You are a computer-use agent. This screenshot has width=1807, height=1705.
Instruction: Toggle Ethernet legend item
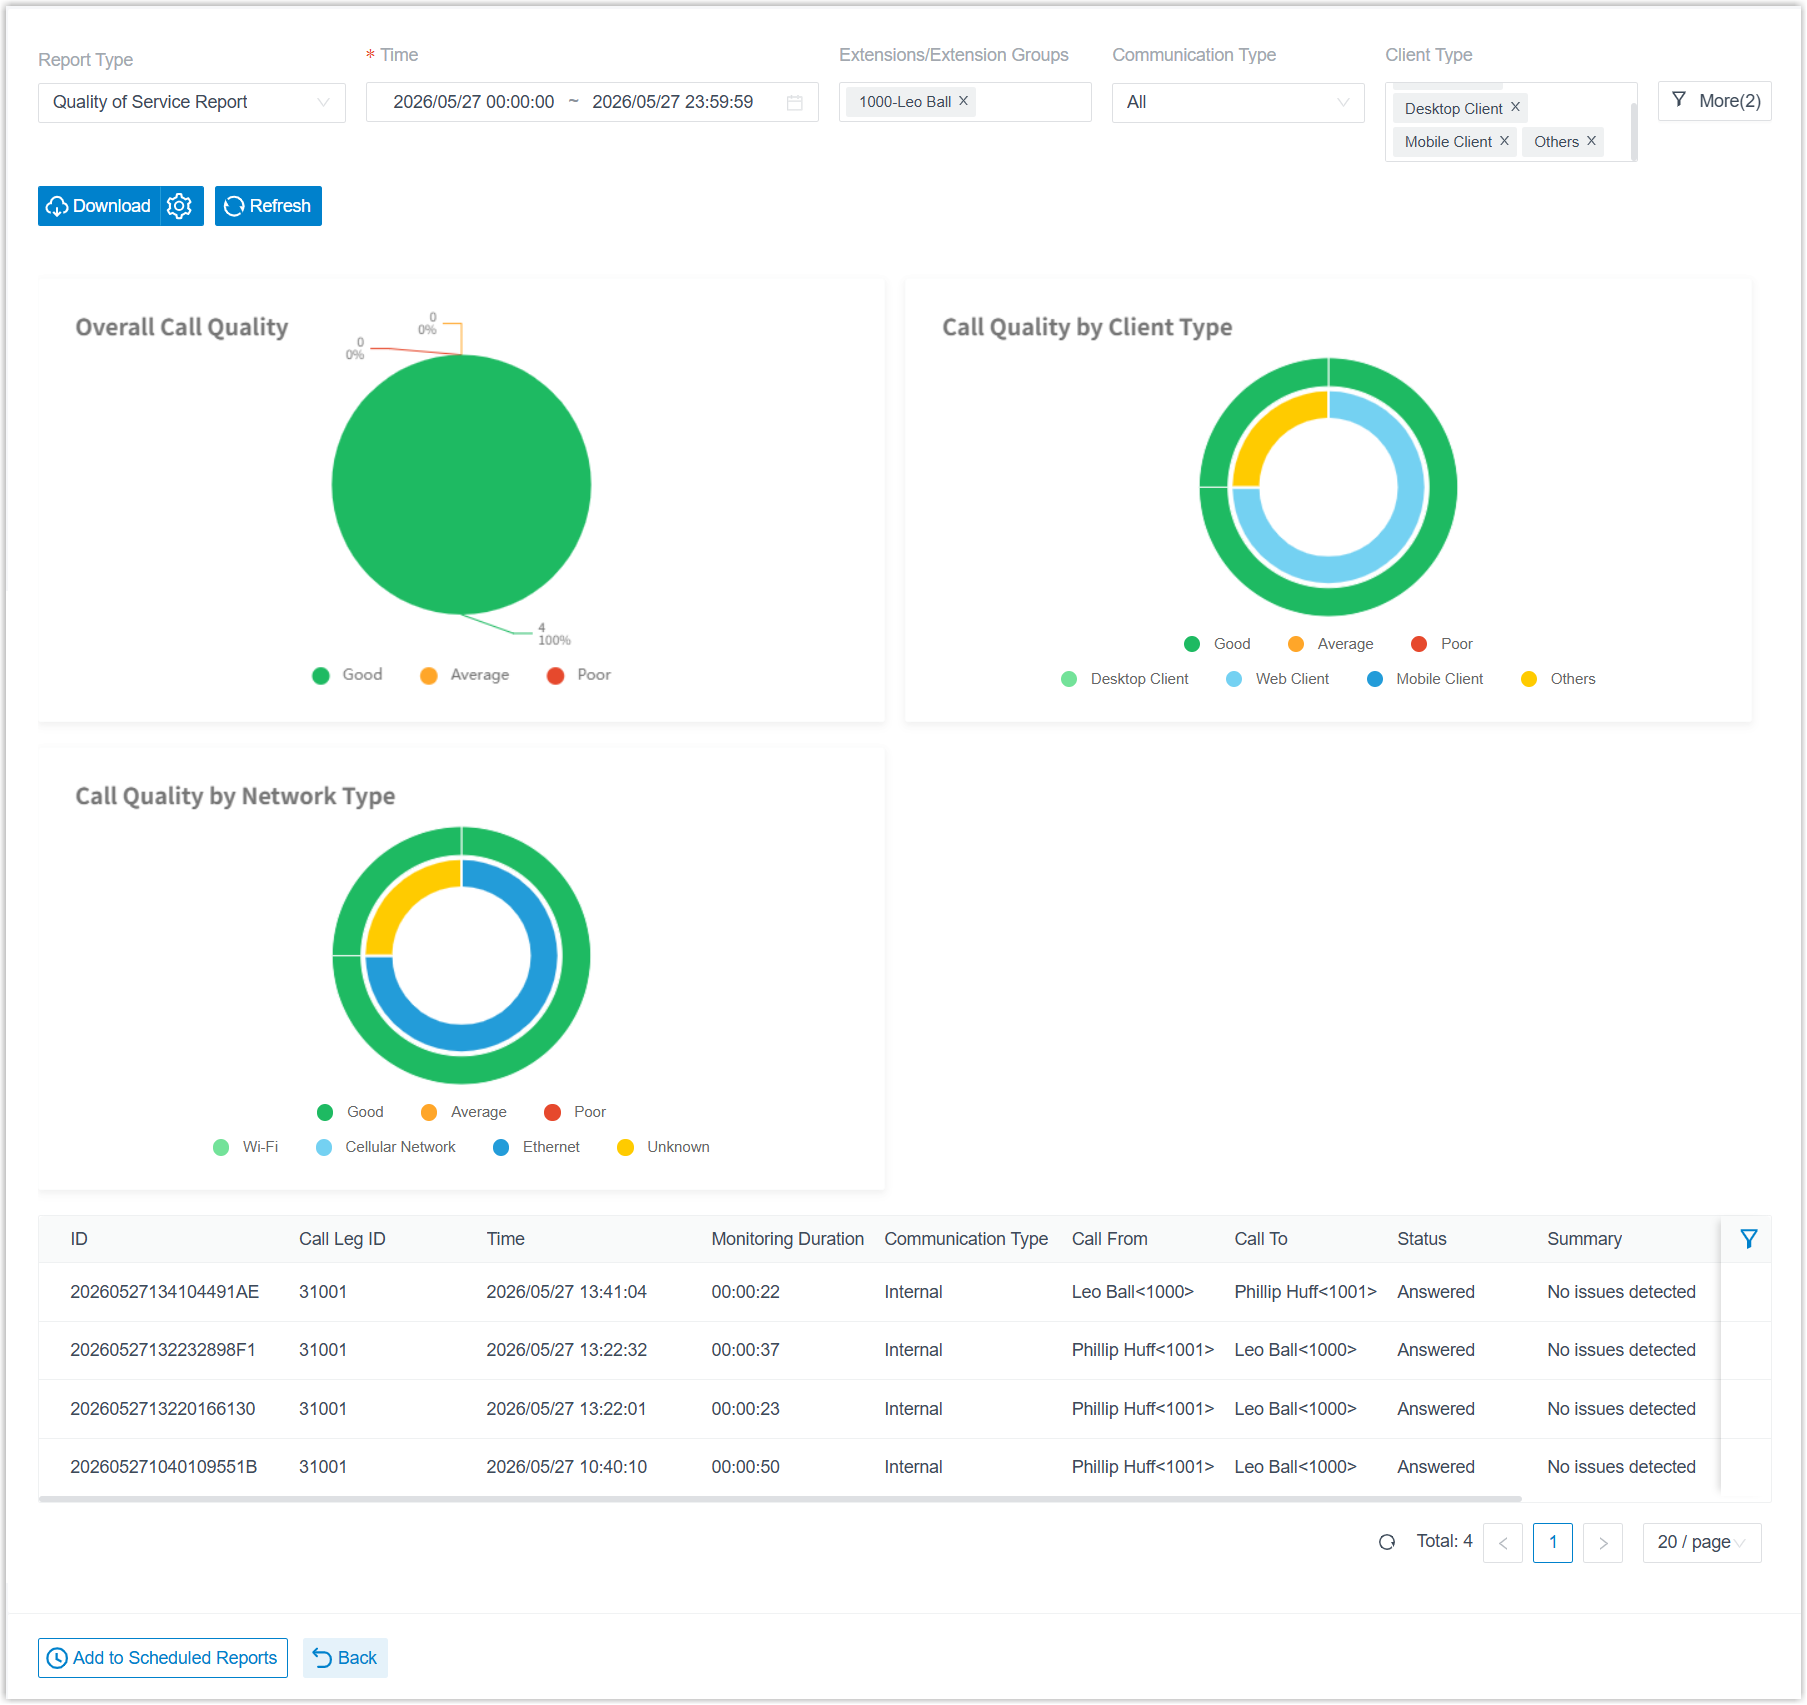(x=537, y=1147)
